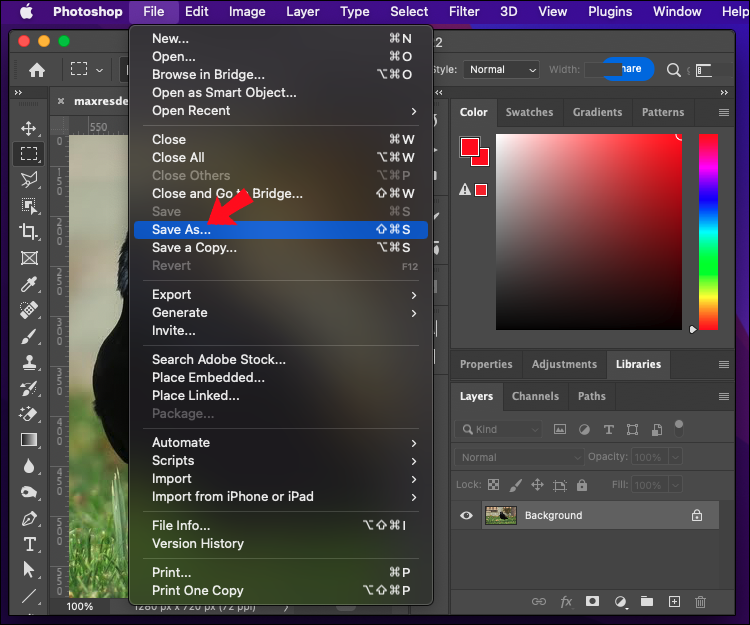Add a layer mask via mask icon

(592, 601)
